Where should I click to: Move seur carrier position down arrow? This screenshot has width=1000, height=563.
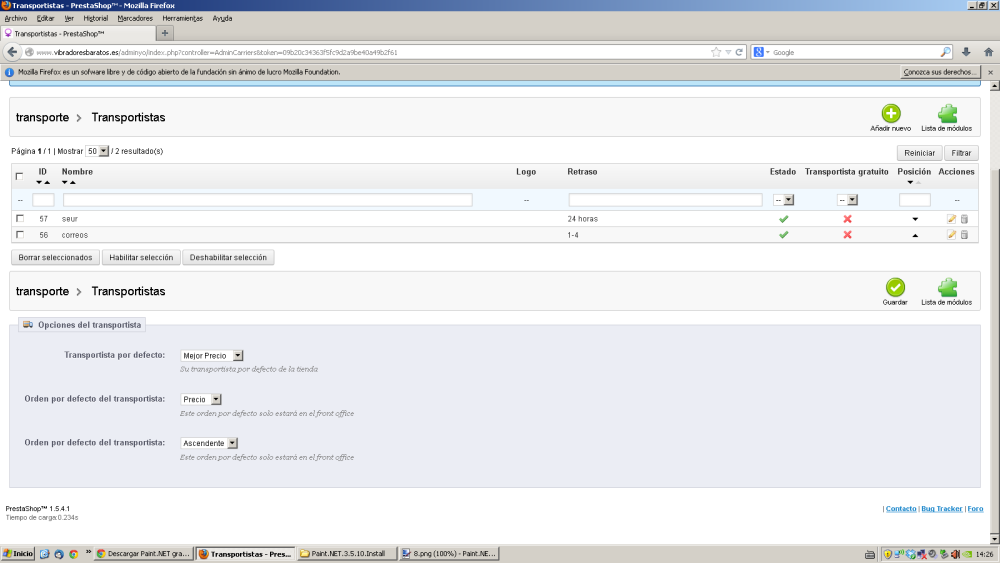click(x=915, y=219)
